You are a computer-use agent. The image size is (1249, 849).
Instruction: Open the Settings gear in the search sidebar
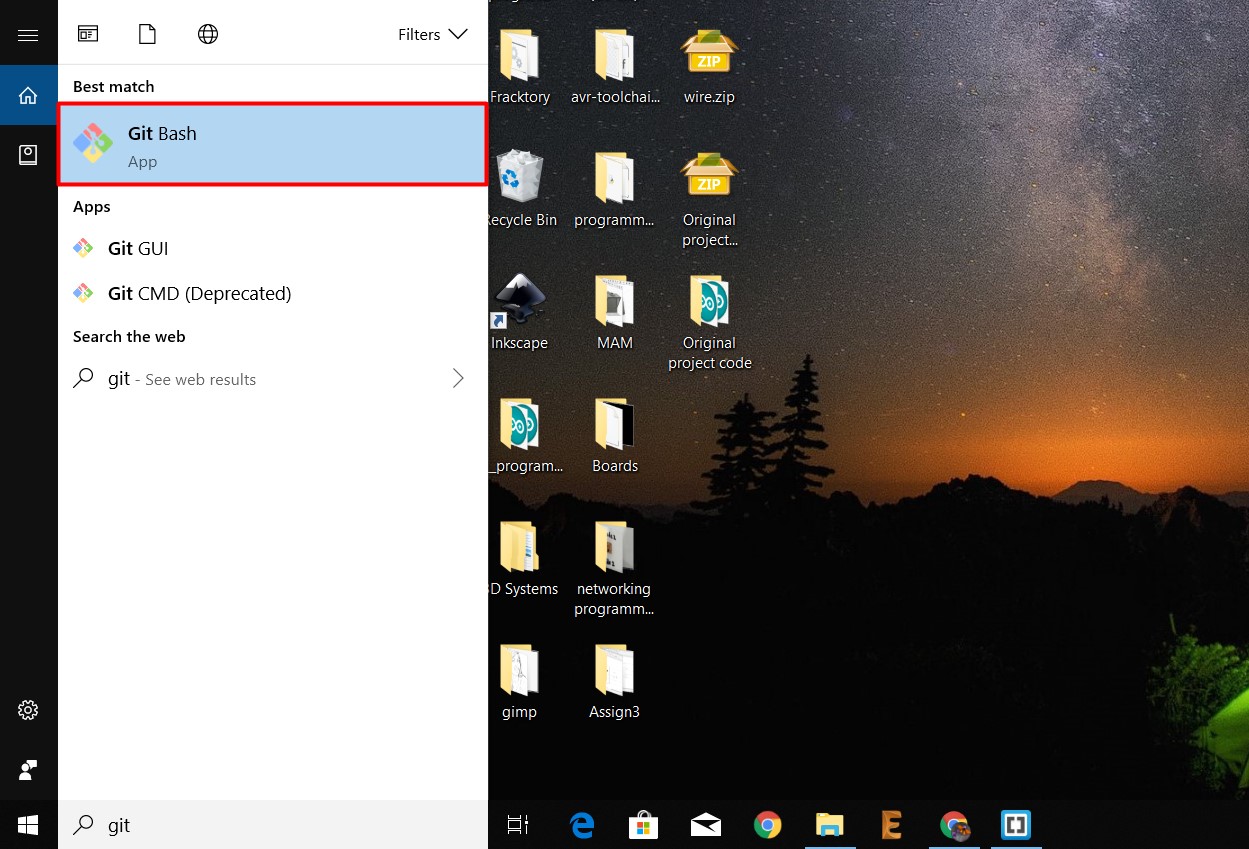[28, 710]
